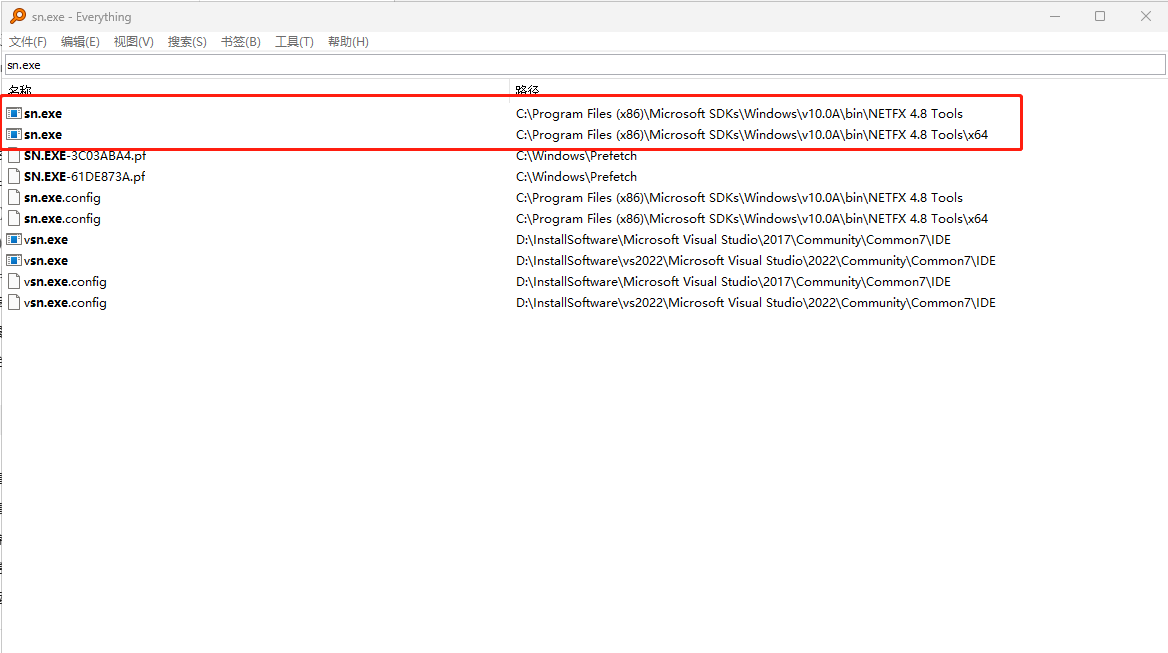Click icon of vsn.exe.config in Visual Studio 2022
Viewport: 1168px width, 653px height.
pos(13,302)
